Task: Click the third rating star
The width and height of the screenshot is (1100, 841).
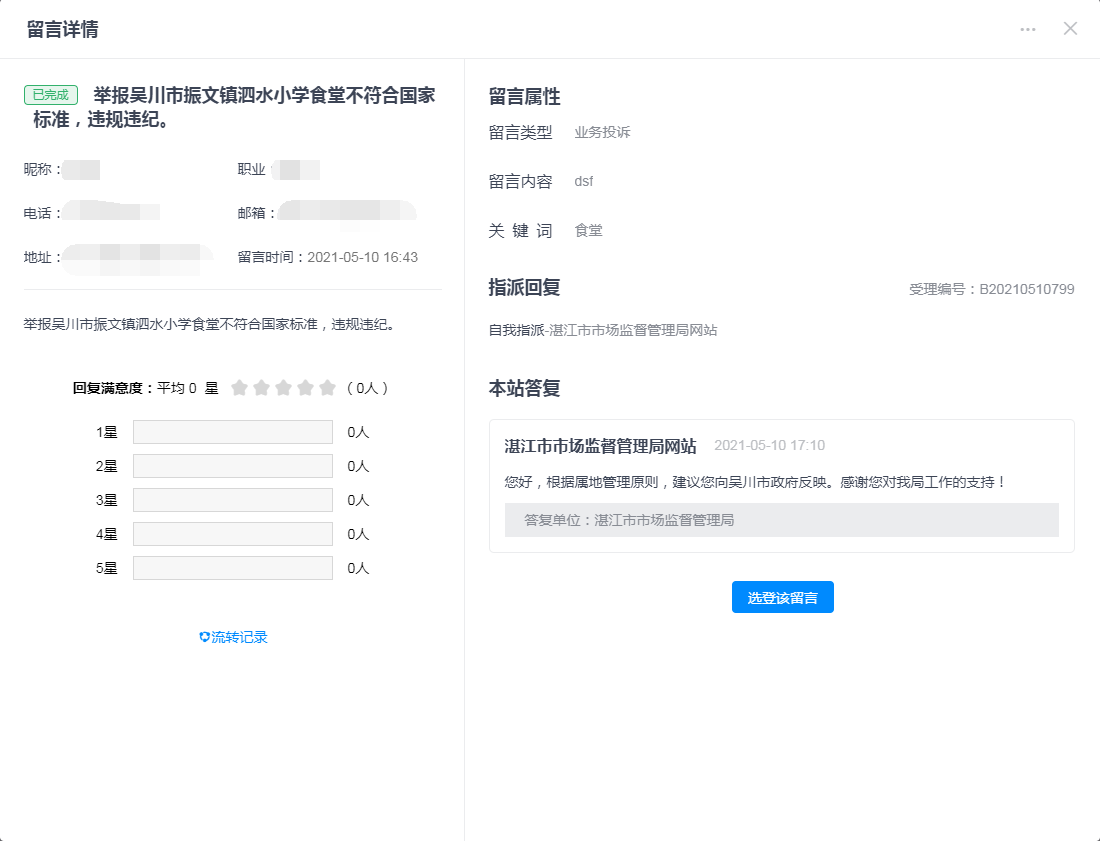Action: coord(283,388)
